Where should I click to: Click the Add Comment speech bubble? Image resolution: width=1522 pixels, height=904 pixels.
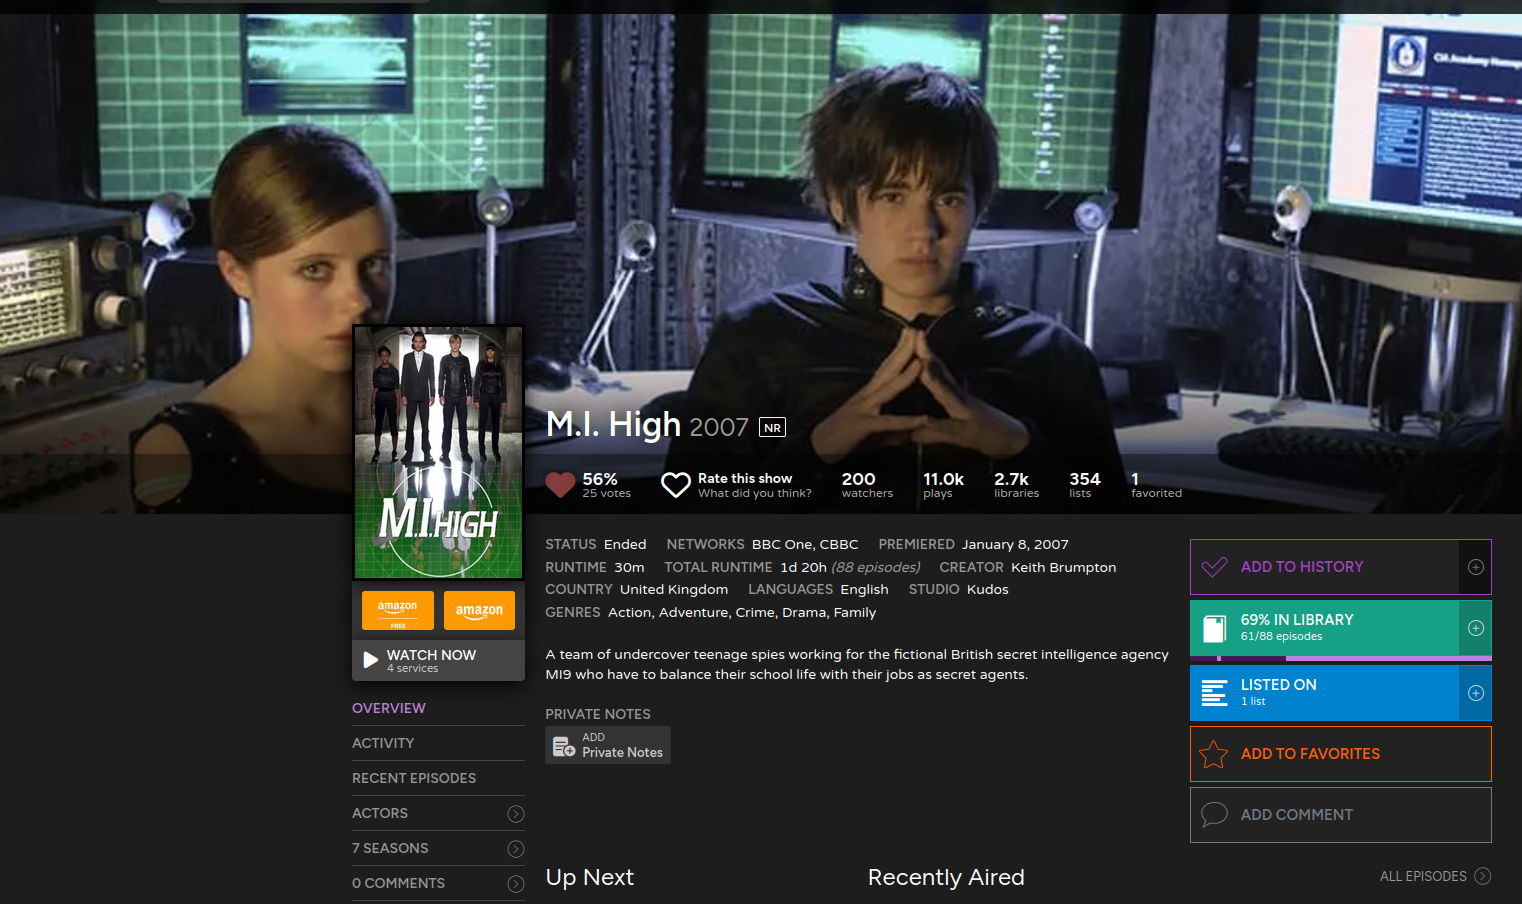click(x=1214, y=814)
